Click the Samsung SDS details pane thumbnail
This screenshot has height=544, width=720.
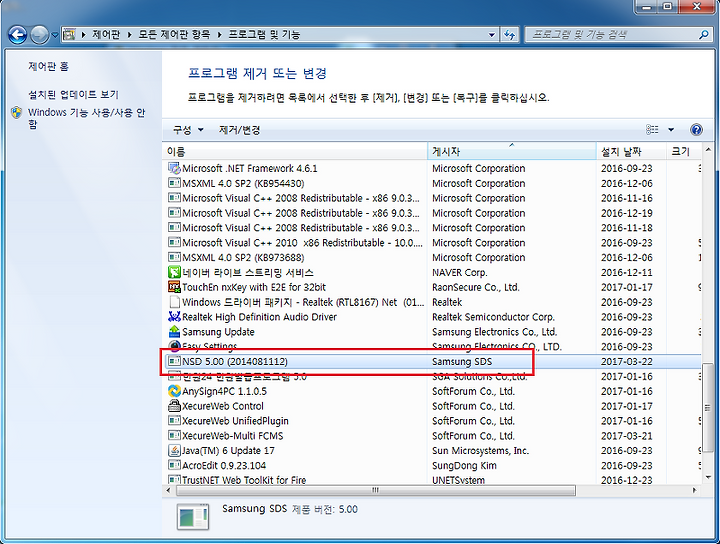click(193, 517)
